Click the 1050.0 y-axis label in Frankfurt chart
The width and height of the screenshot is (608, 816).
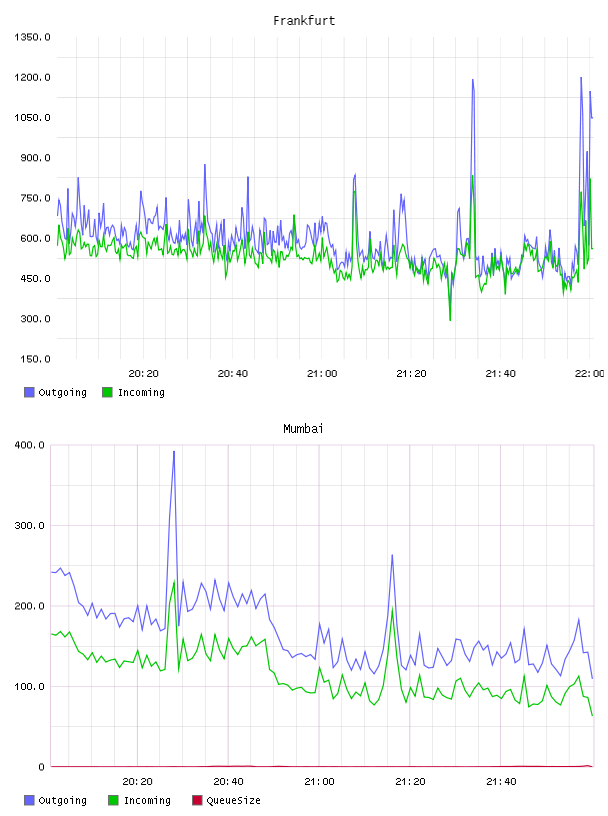(x=32, y=118)
